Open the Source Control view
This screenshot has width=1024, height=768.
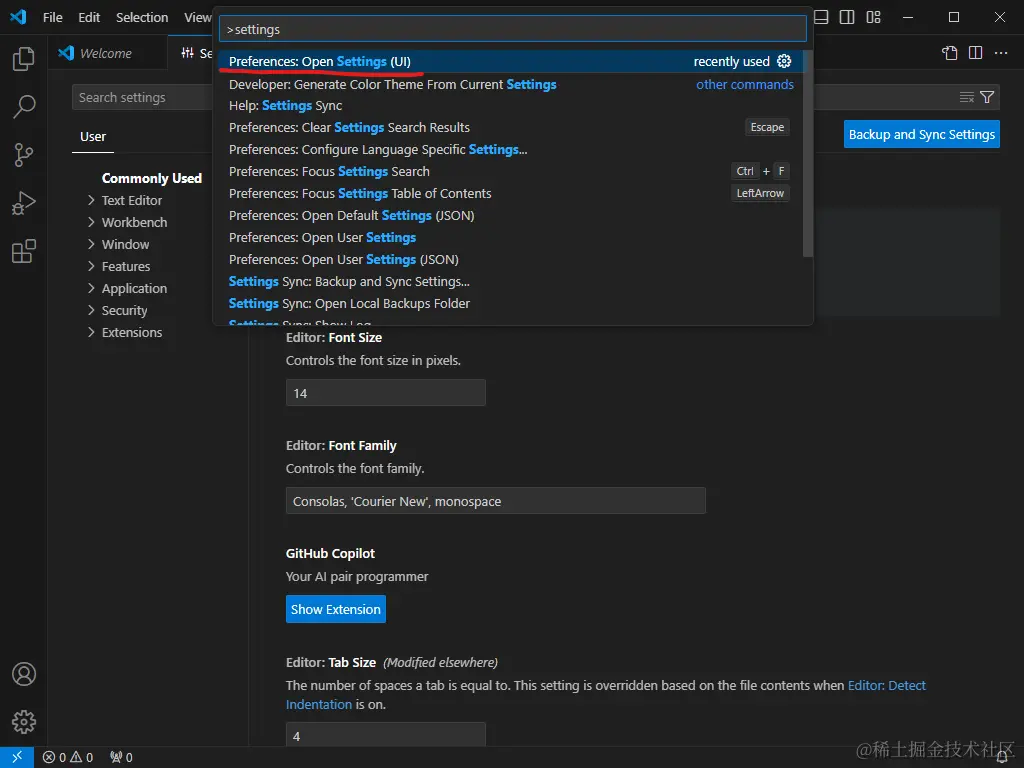tap(24, 155)
